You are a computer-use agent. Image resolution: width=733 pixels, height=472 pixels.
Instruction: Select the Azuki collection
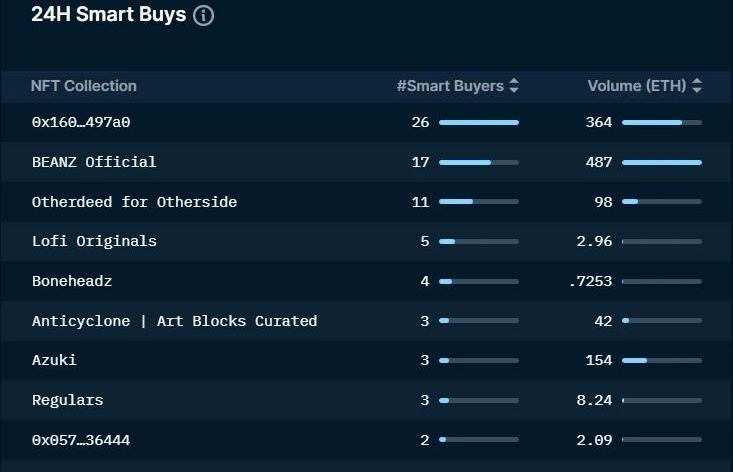[54, 360]
